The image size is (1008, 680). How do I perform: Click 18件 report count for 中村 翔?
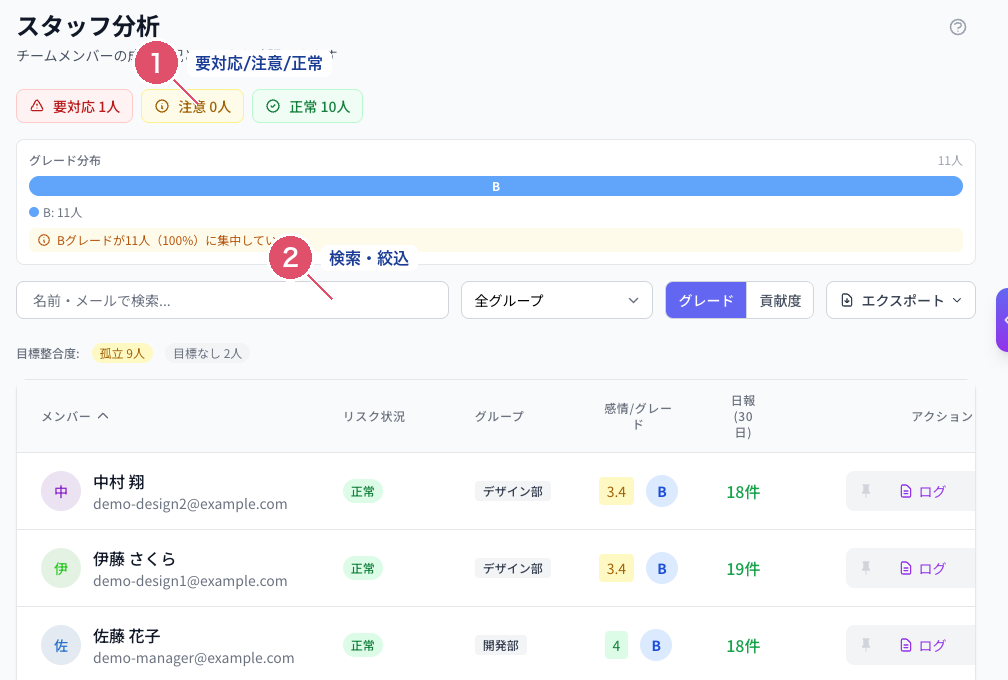[x=743, y=492]
